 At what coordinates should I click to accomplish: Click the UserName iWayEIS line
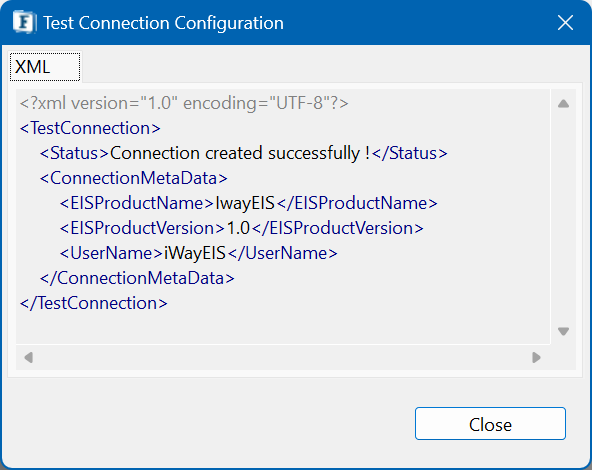pos(198,253)
